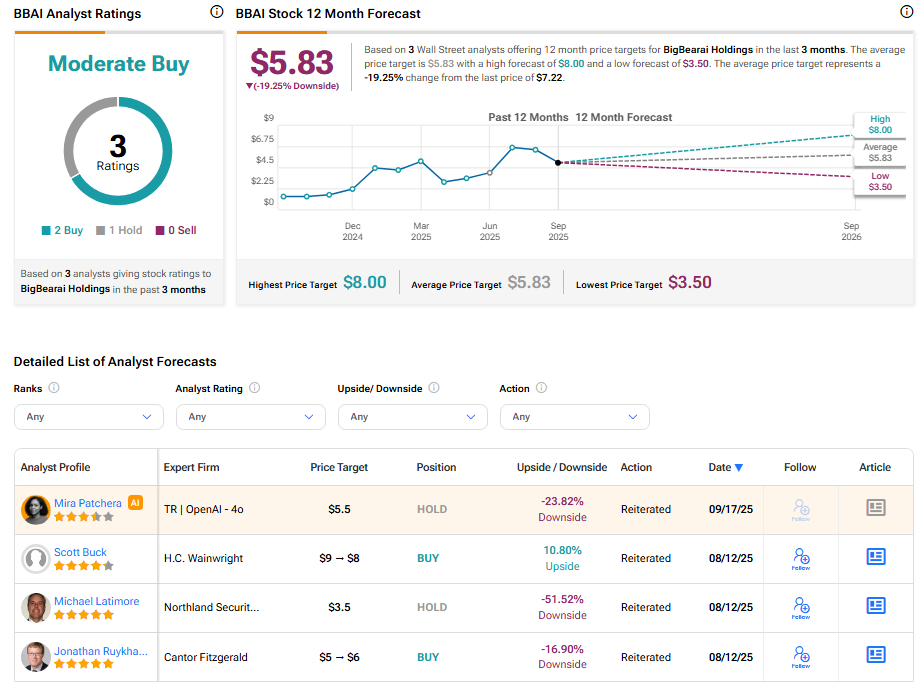Expand the Action filter dropdown
Screen dimensions: 922x687
pyautogui.click(x=574, y=417)
